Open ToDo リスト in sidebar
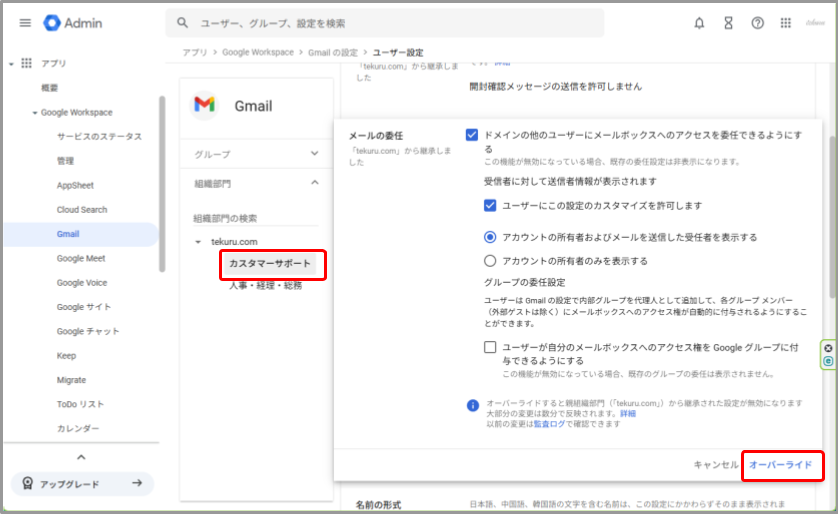 tap(80, 404)
